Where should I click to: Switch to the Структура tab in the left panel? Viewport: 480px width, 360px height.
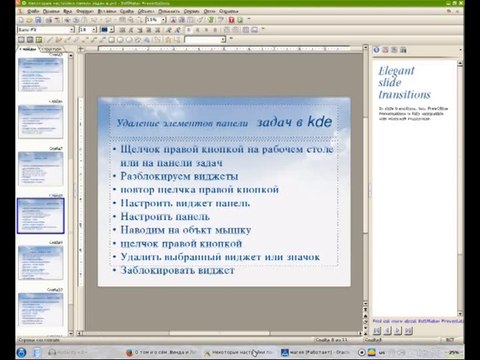click(52, 49)
